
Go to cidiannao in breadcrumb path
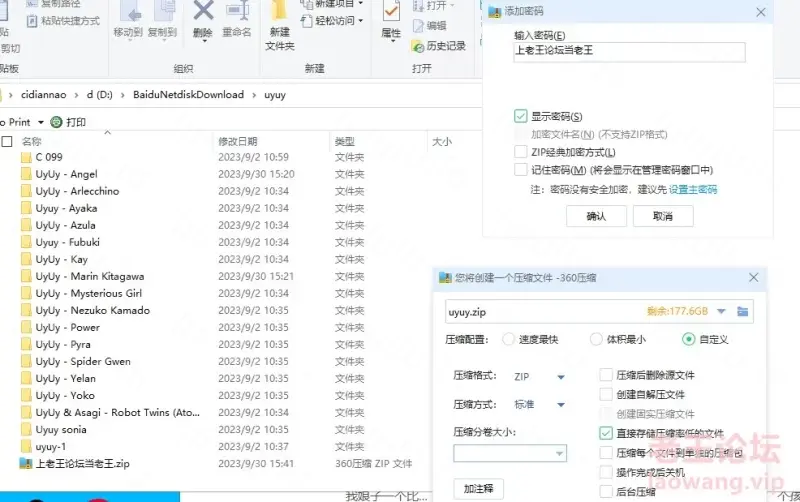click(x=43, y=95)
